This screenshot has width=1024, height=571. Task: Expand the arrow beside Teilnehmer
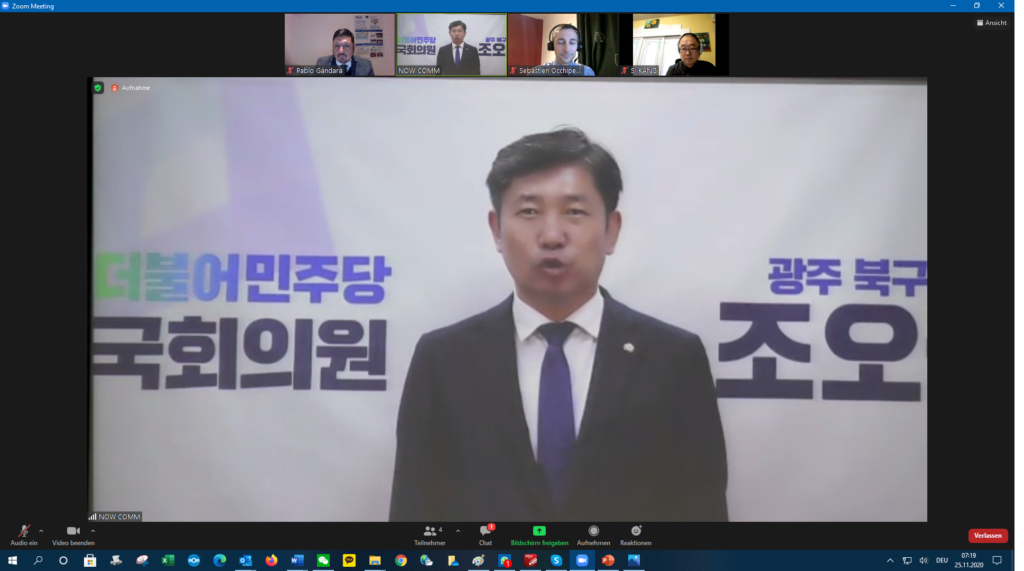[x=458, y=531]
